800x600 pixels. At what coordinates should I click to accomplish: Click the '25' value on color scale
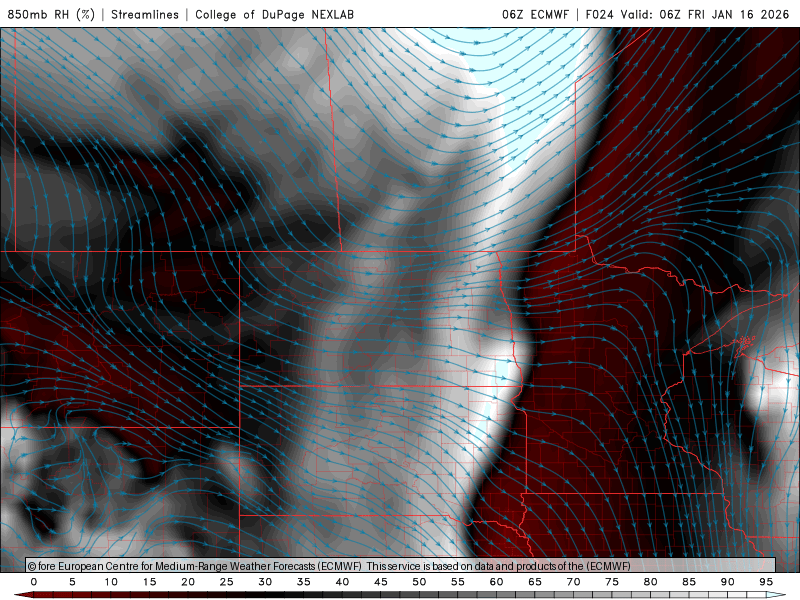click(227, 582)
